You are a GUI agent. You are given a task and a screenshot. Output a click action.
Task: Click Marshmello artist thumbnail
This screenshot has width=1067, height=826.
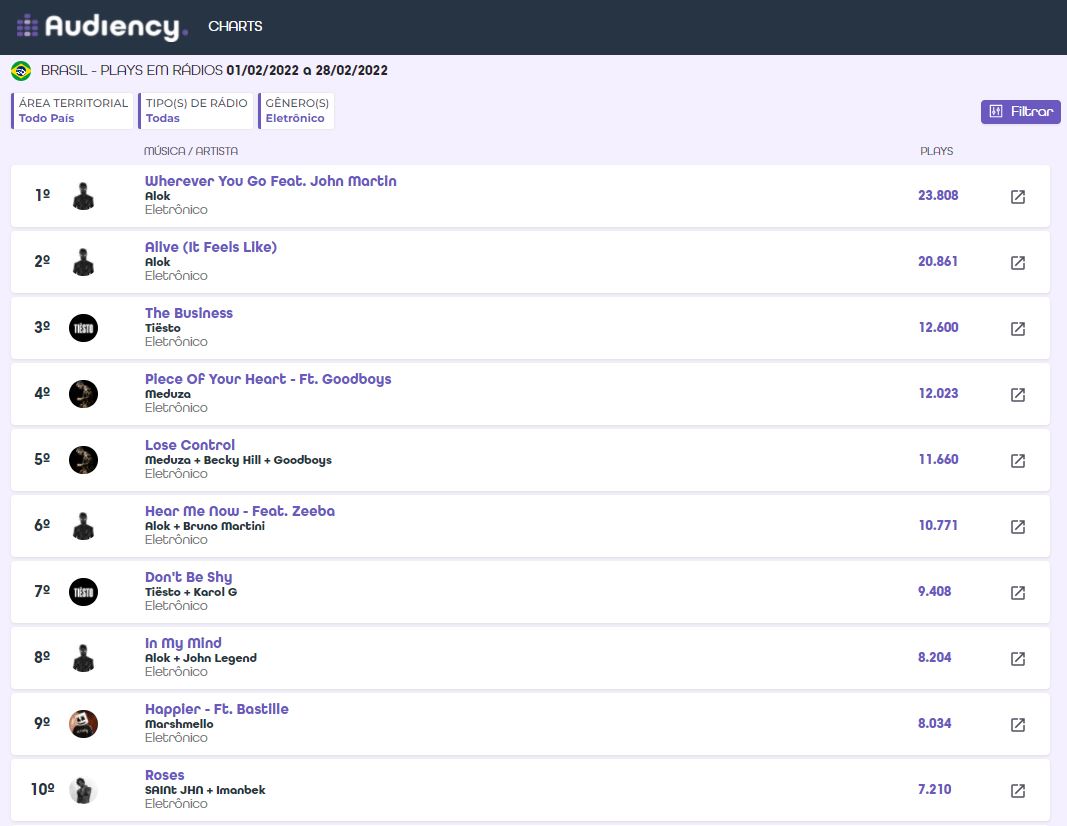tap(83, 724)
